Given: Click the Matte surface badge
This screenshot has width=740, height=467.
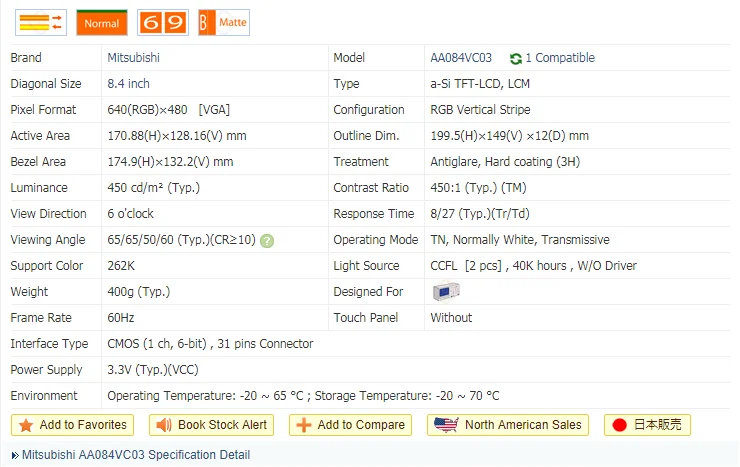Looking at the screenshot, I should tap(224, 23).
